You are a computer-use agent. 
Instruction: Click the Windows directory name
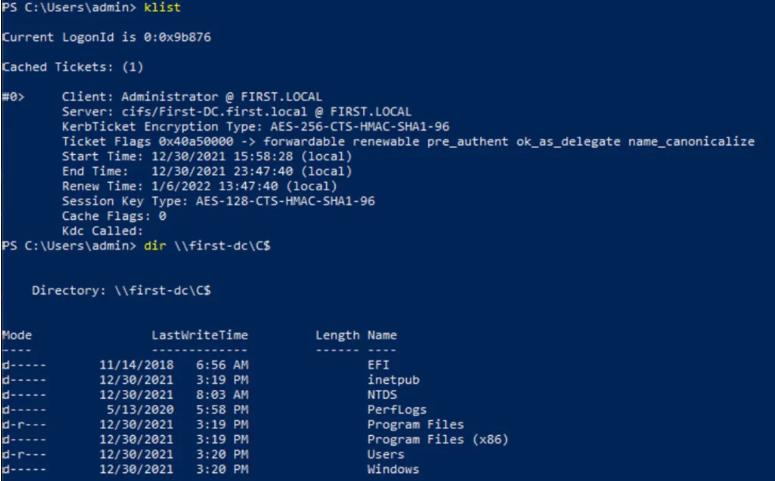[393, 469]
